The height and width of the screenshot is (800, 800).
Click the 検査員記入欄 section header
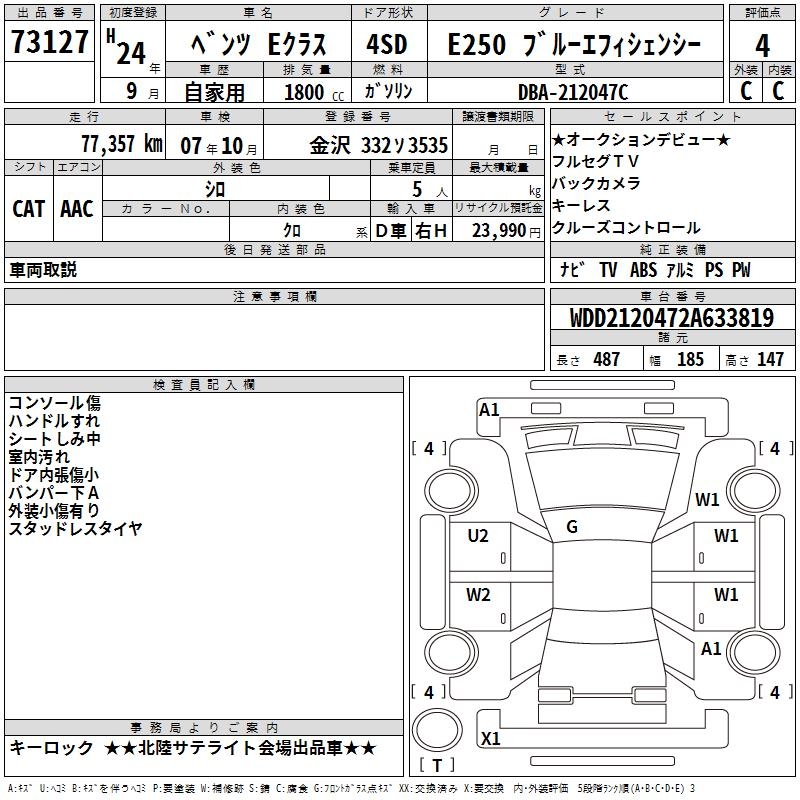point(204,385)
